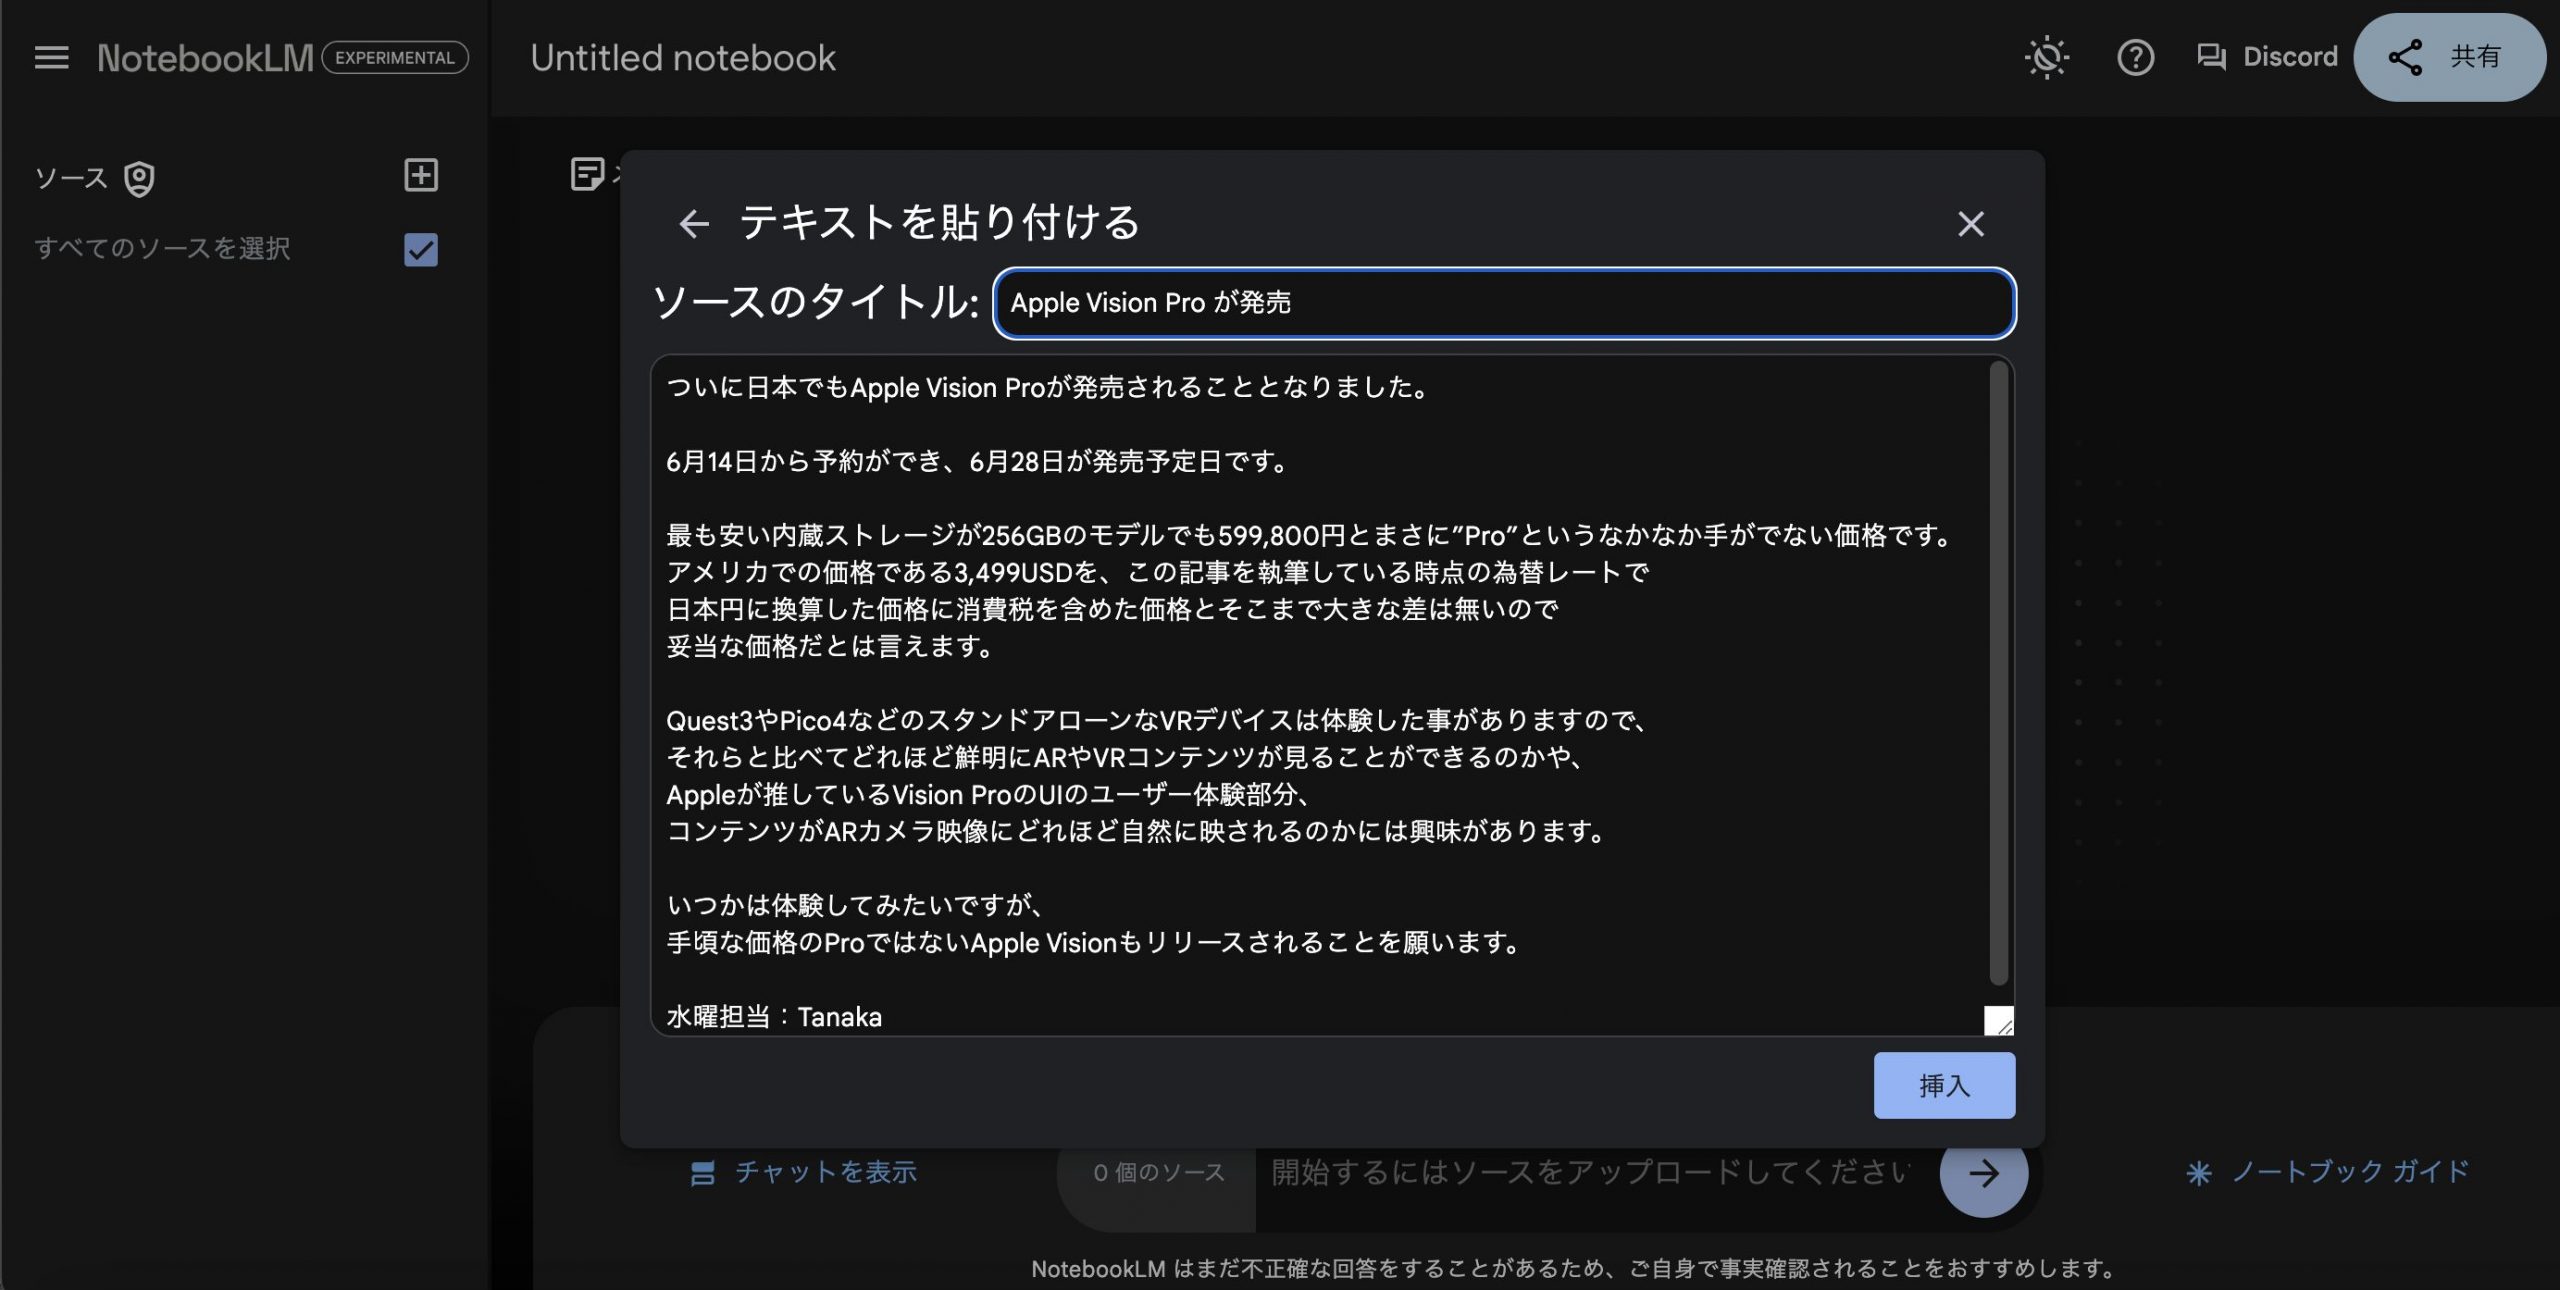Click the 挿入 insert button
Image resolution: width=2560 pixels, height=1290 pixels.
(x=1944, y=1085)
